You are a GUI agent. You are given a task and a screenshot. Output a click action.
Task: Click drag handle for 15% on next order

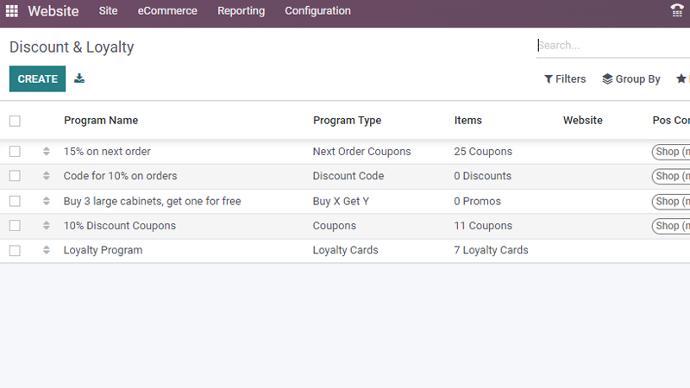46,151
